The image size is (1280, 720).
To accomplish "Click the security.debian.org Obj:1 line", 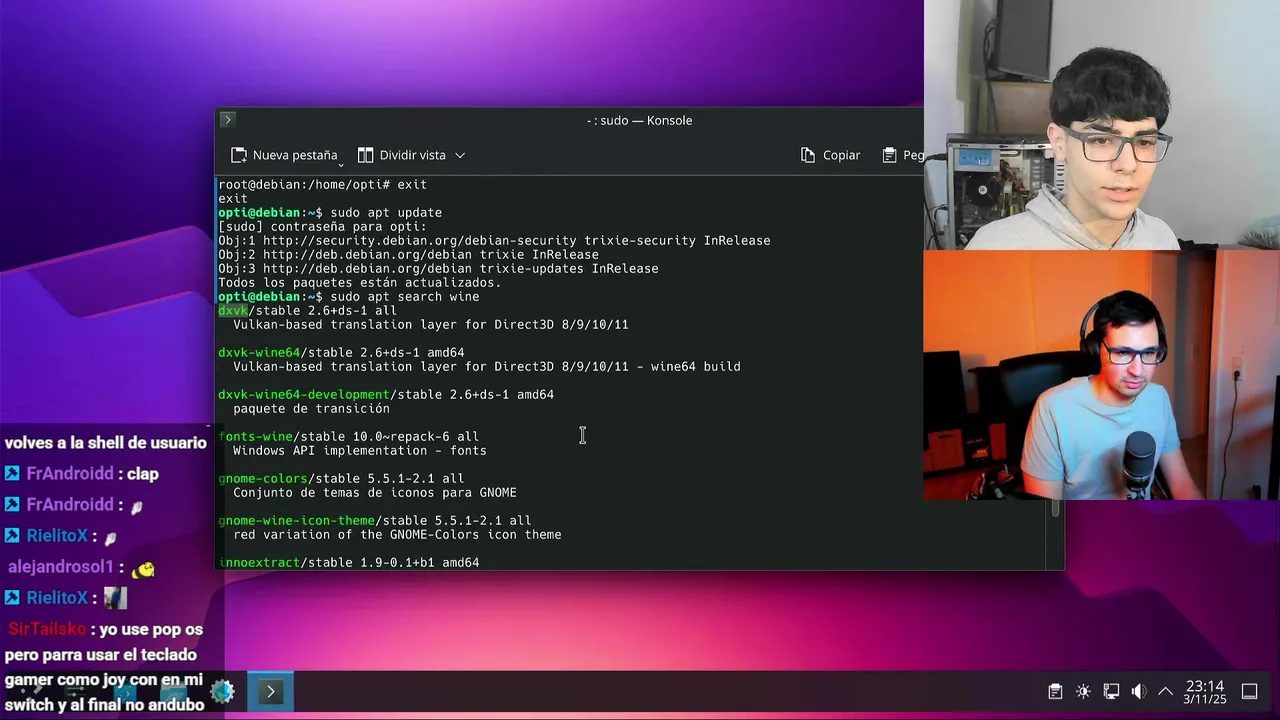I will click(494, 241).
